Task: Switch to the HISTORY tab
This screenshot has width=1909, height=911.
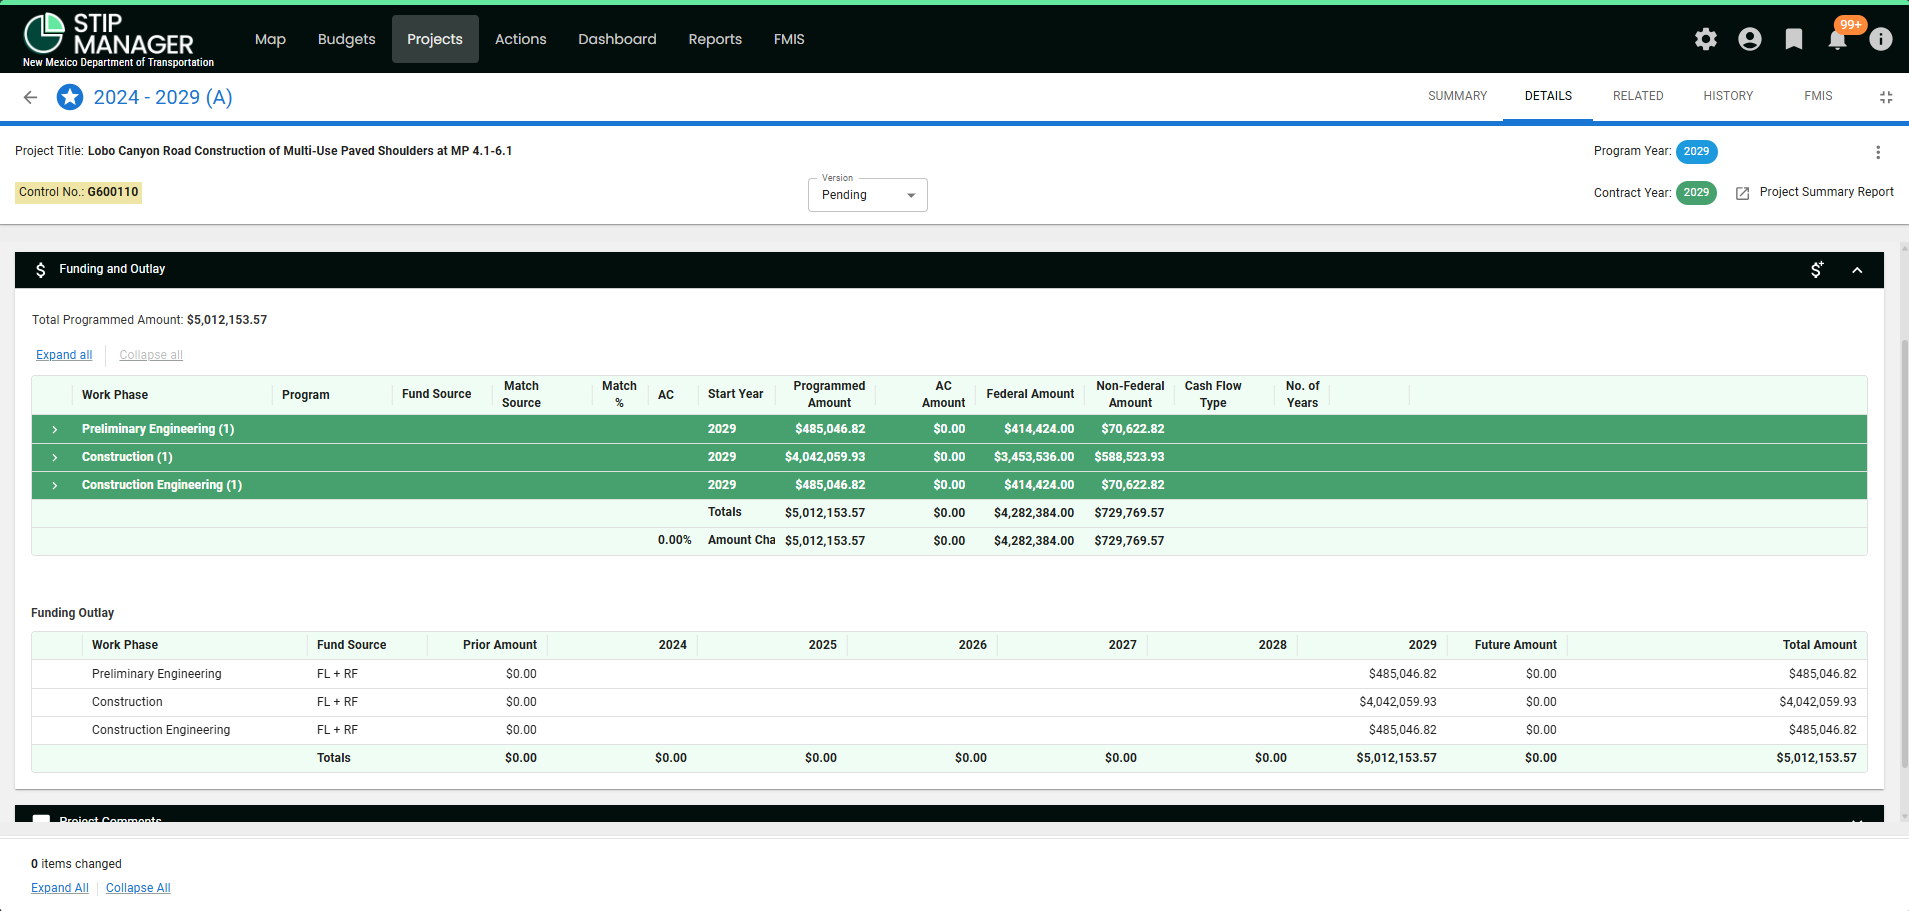Action: click(1728, 96)
